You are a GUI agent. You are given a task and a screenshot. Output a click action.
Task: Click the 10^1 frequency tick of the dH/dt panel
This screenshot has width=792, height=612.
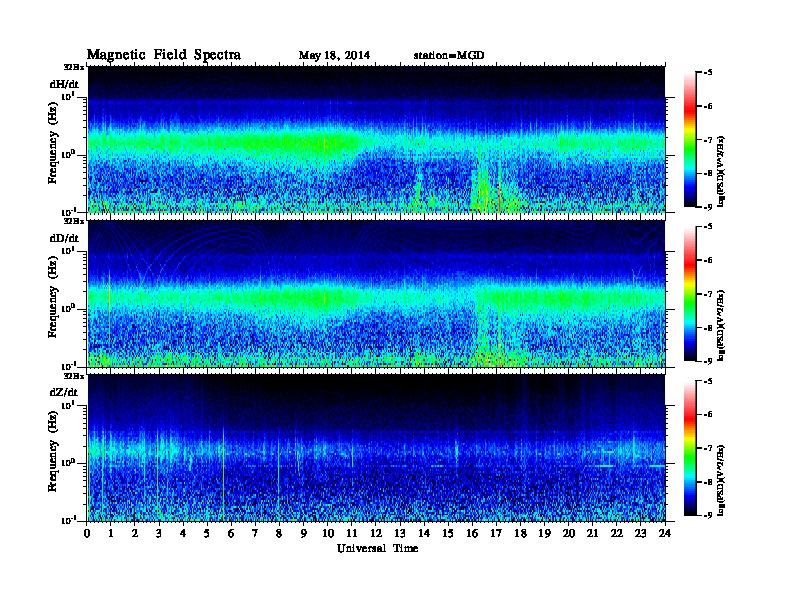(68, 97)
